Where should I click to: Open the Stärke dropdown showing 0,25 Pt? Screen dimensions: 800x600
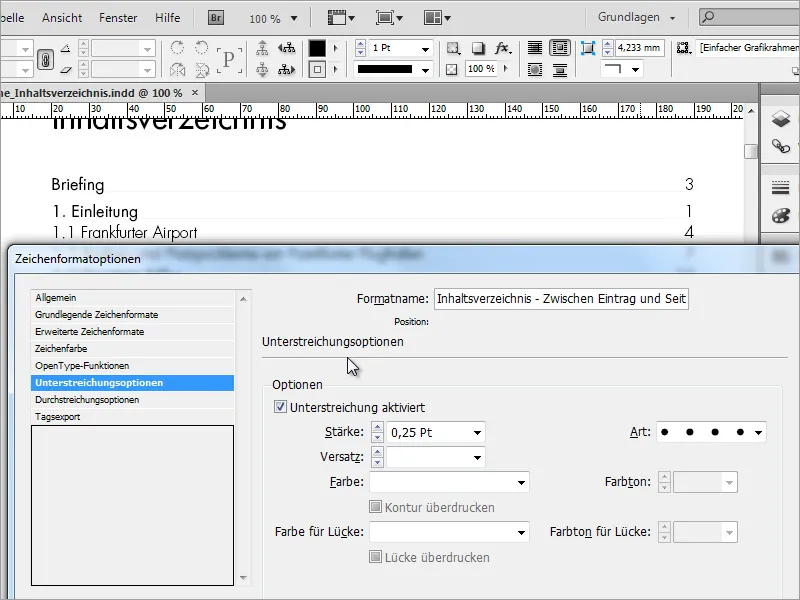pyautogui.click(x=477, y=433)
